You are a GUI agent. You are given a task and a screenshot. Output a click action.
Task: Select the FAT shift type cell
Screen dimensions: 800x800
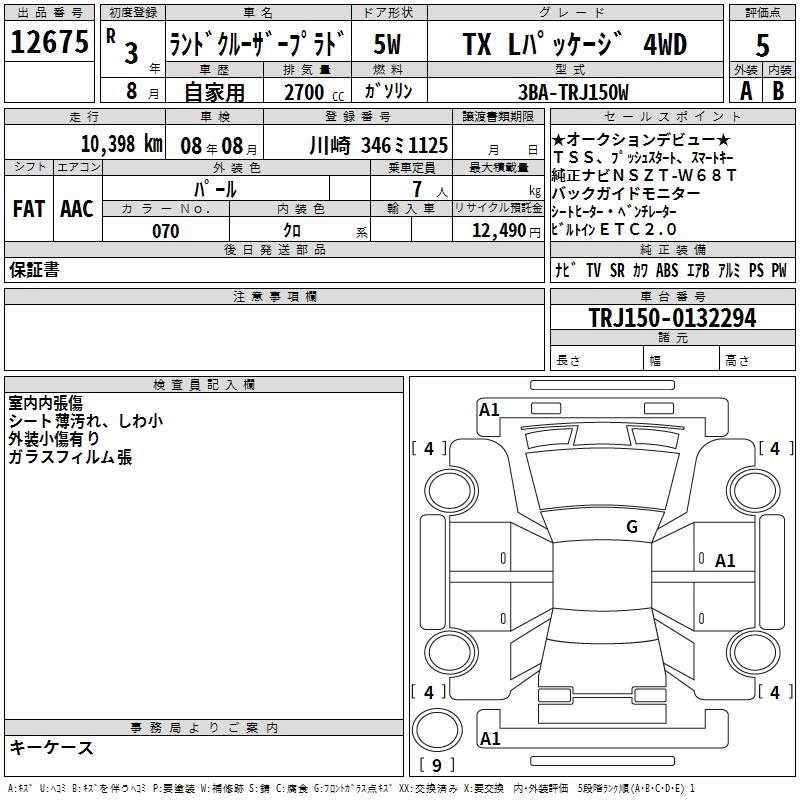[x=28, y=208]
